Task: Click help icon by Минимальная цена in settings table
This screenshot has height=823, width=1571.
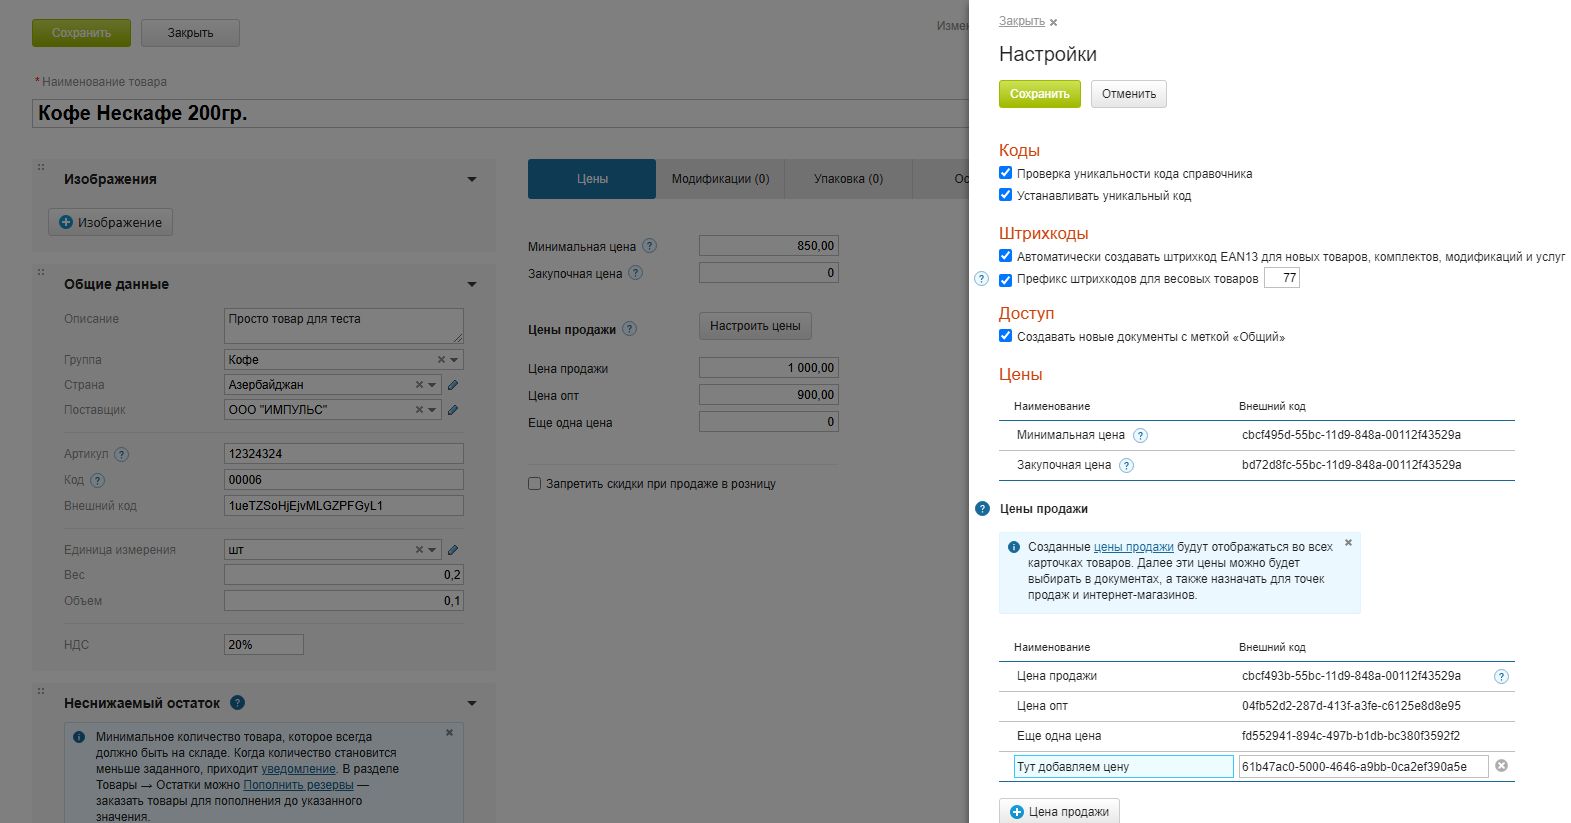Action: coord(1140,436)
